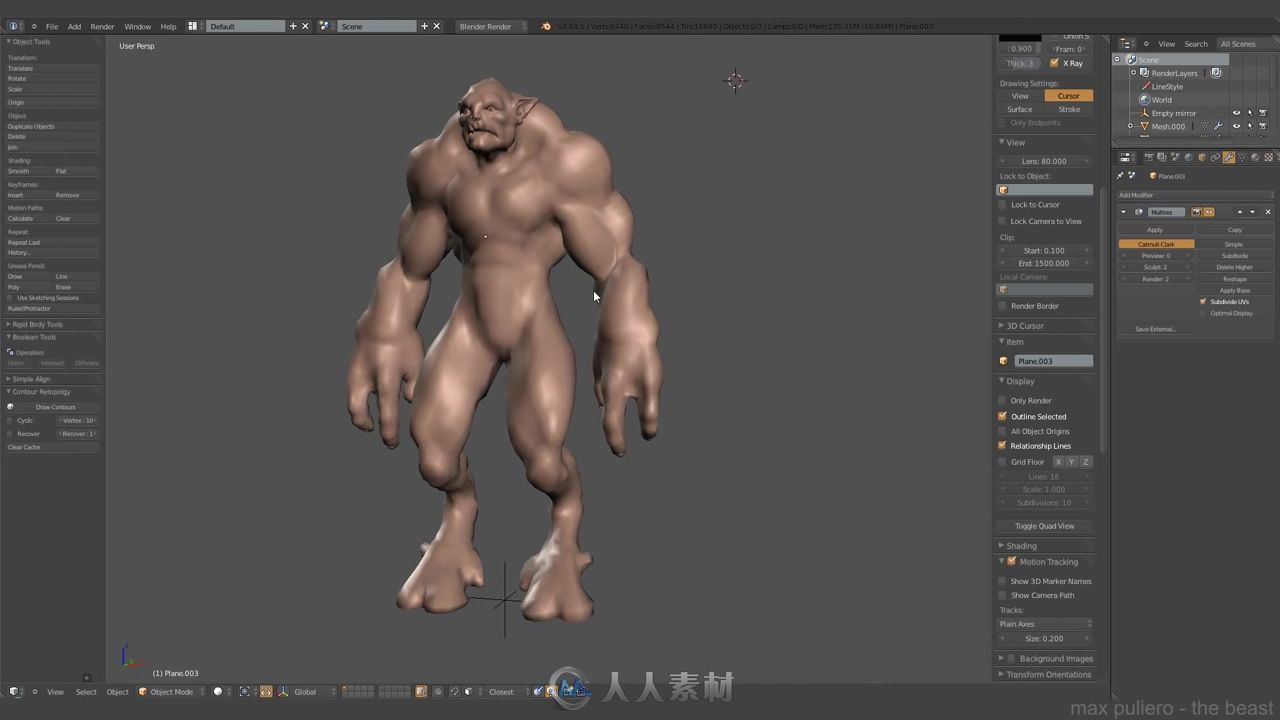Enable Grid Floor checkbox

(1003, 462)
